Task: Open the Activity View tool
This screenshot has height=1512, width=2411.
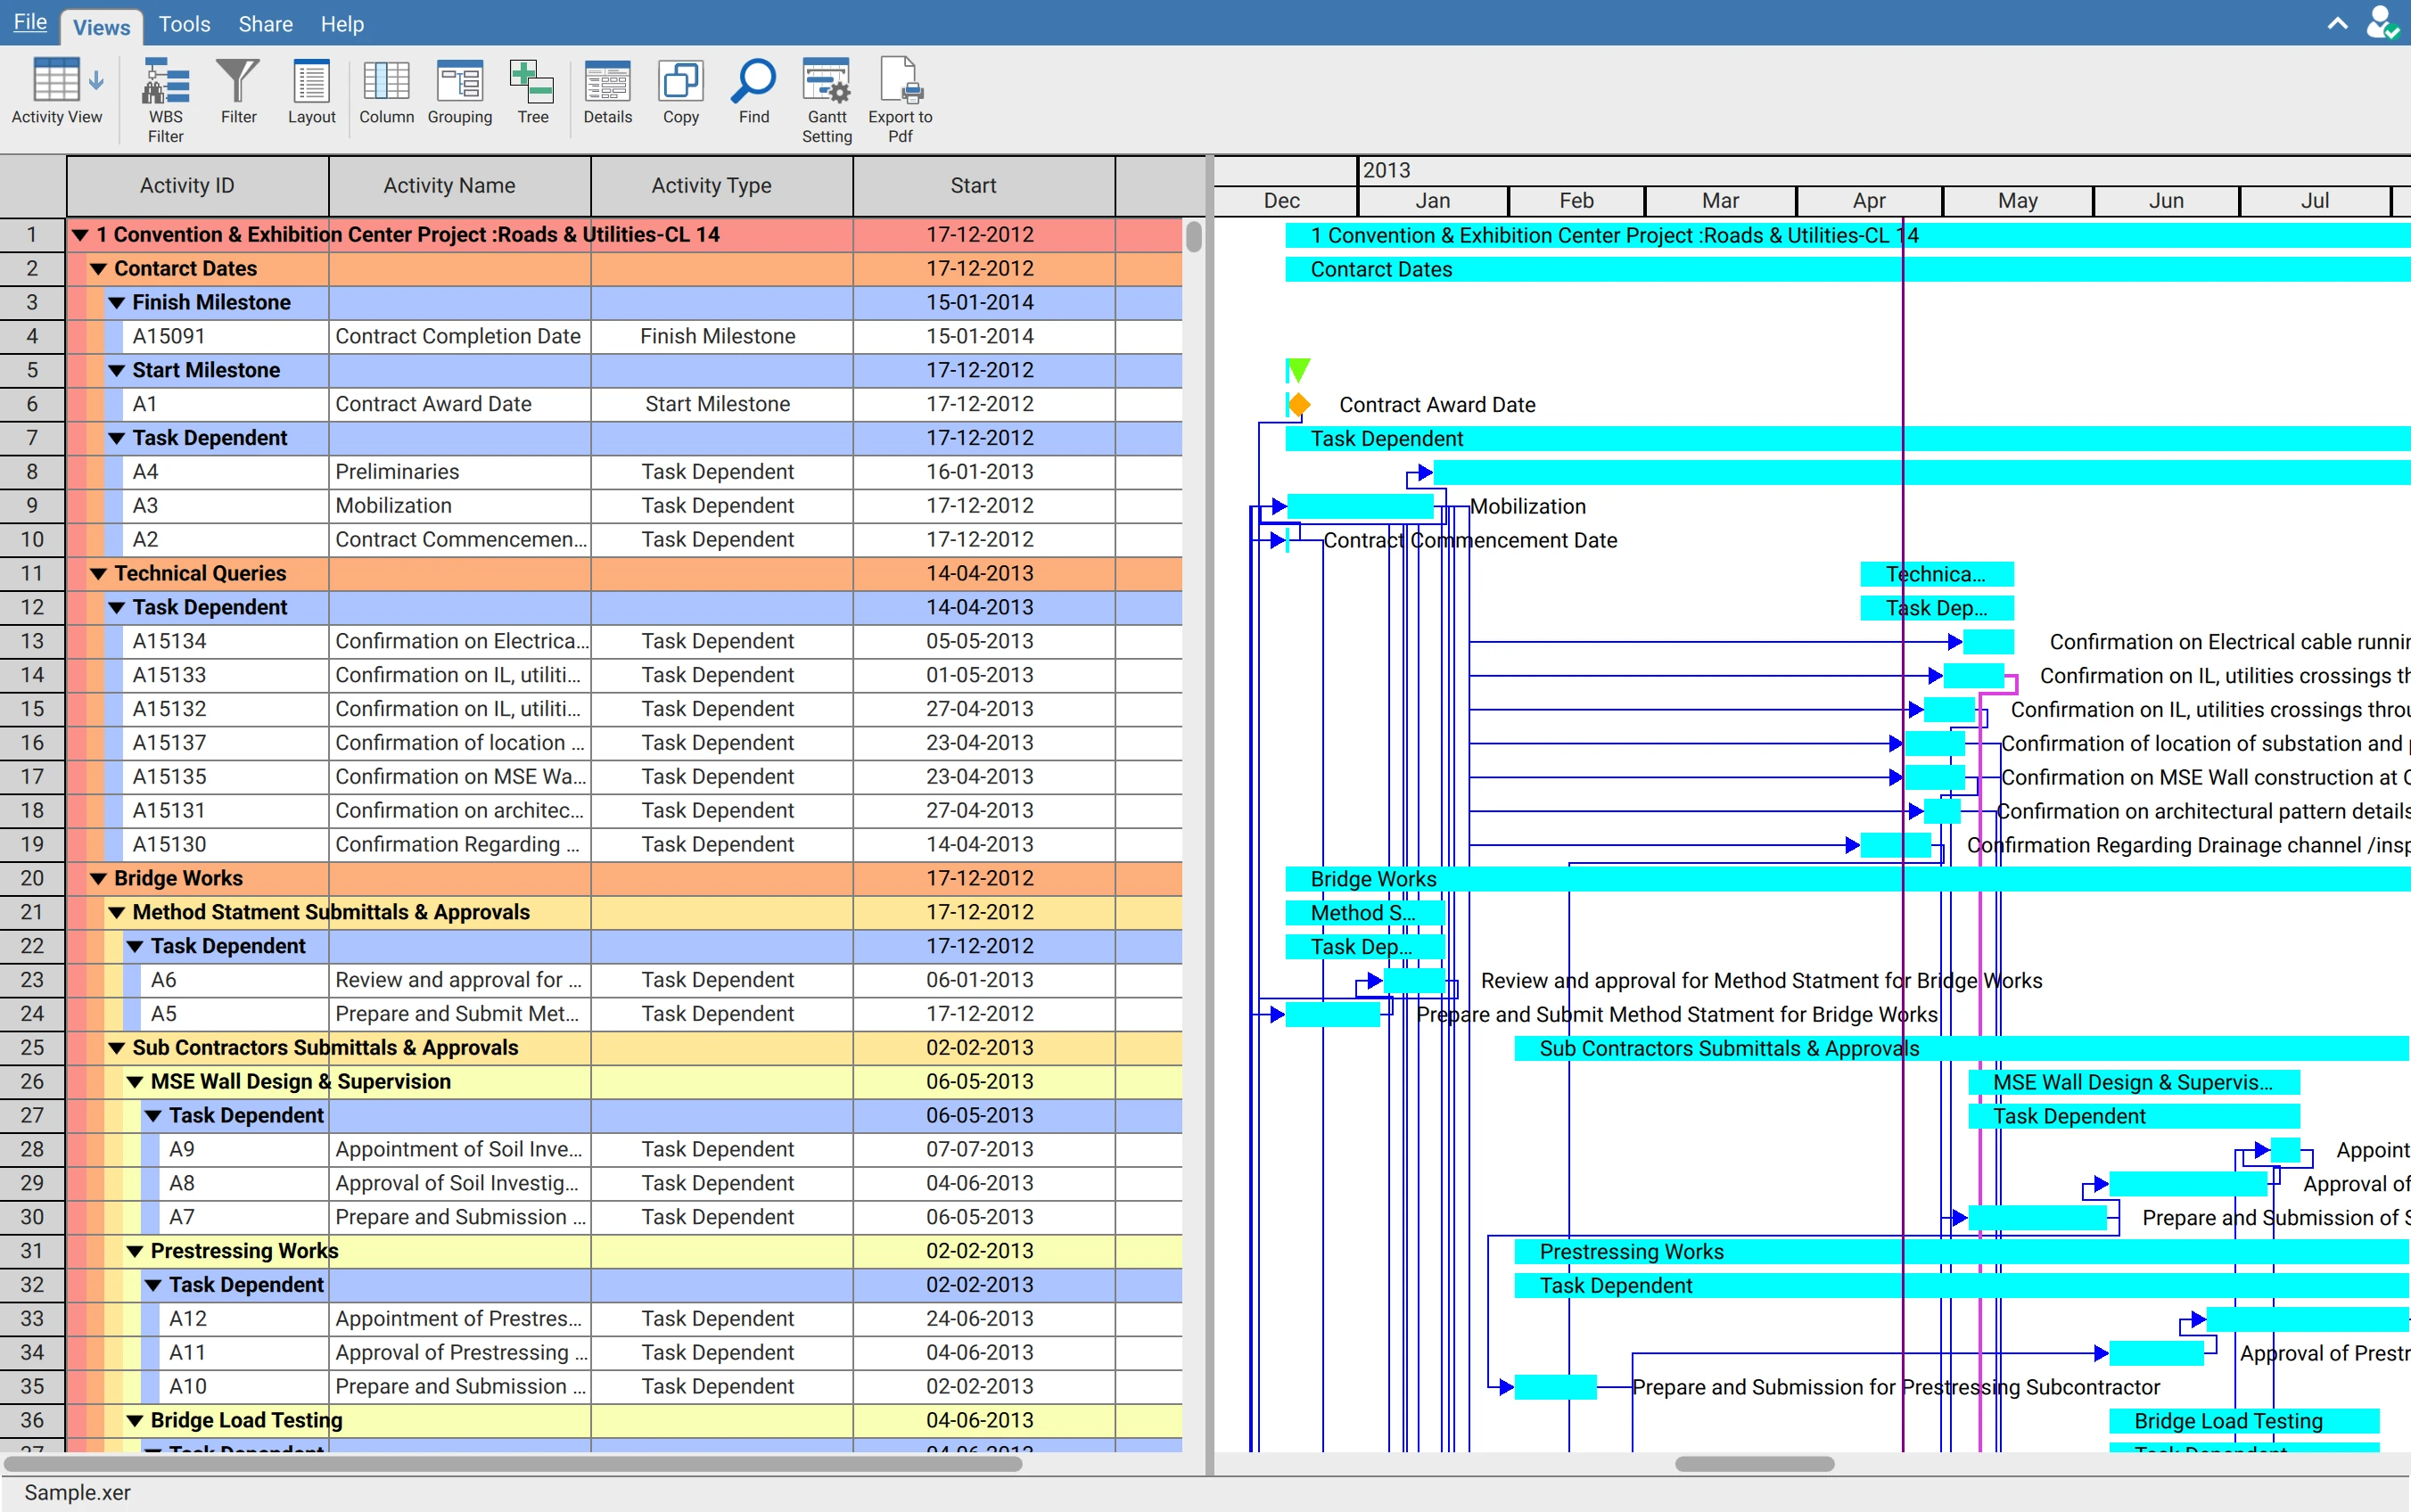Action: click(x=56, y=92)
